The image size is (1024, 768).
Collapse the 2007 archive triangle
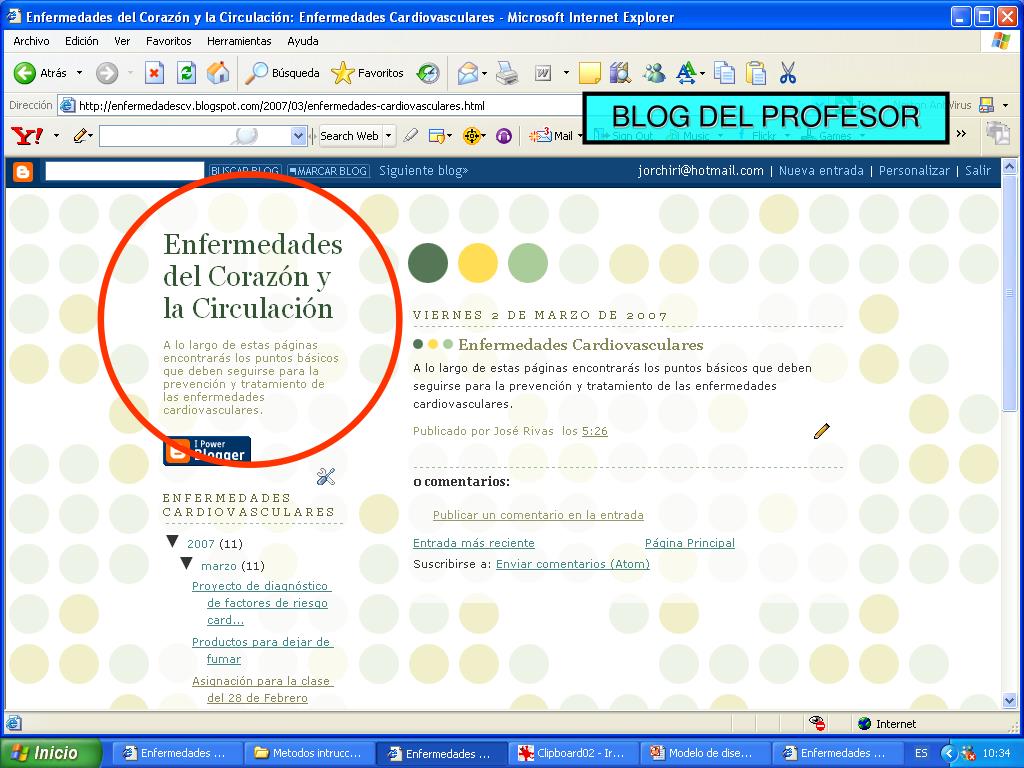pyautogui.click(x=172, y=541)
